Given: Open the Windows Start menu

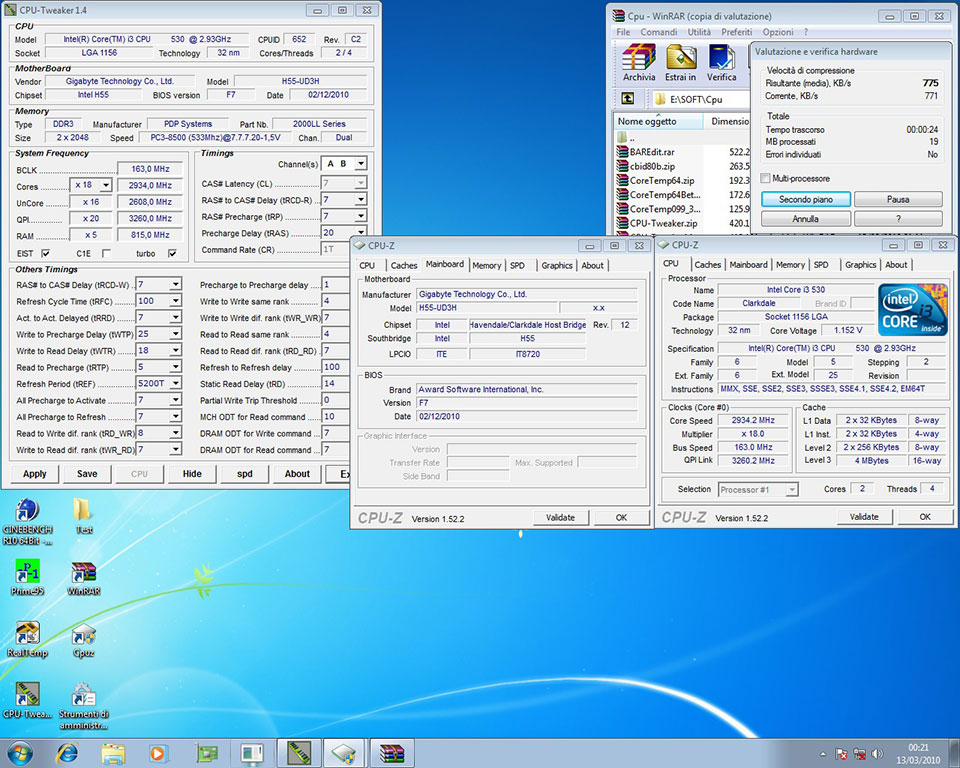Looking at the screenshot, I should [20, 753].
